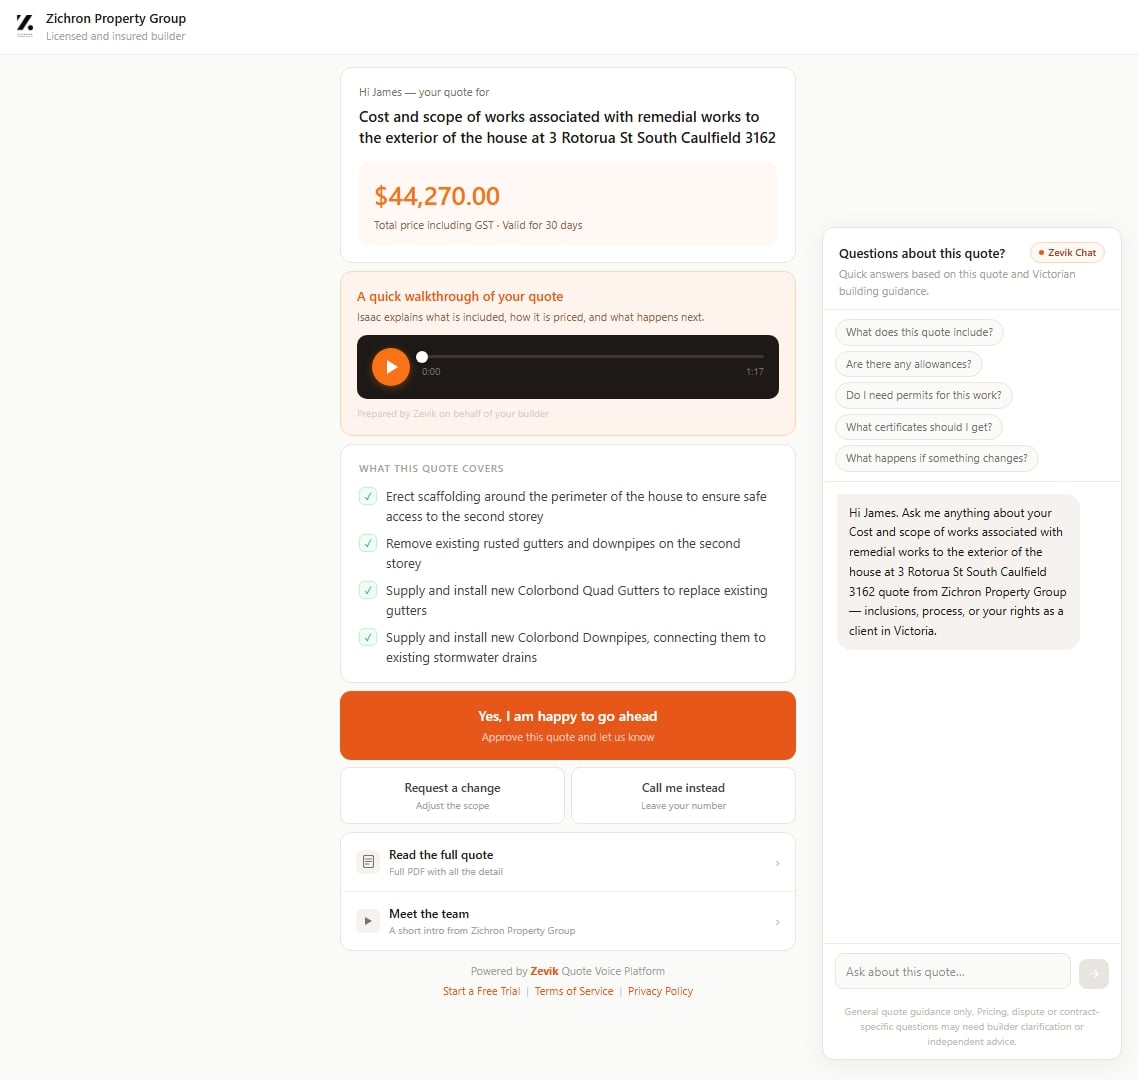Image resolution: width=1138 pixels, height=1080 pixels.
Task: Toggle the rusted gutters removal checkmark
Action: [x=368, y=543]
